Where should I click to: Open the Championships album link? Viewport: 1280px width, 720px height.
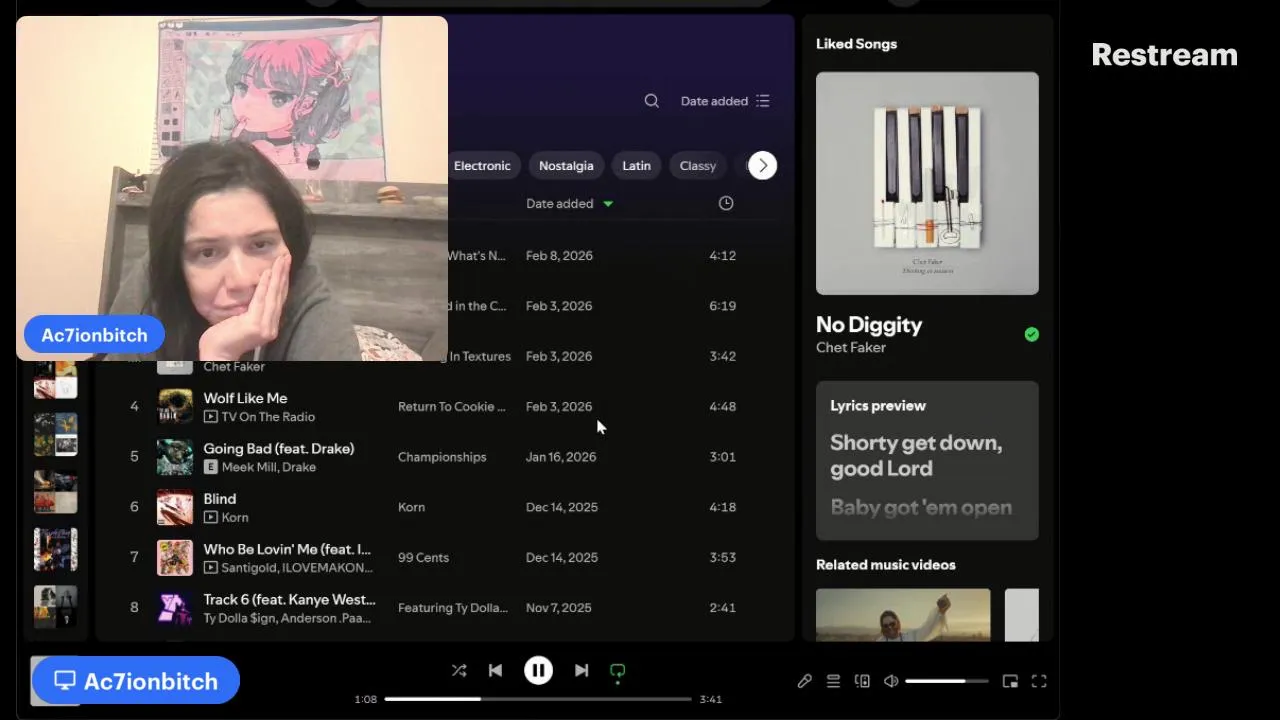pos(442,457)
